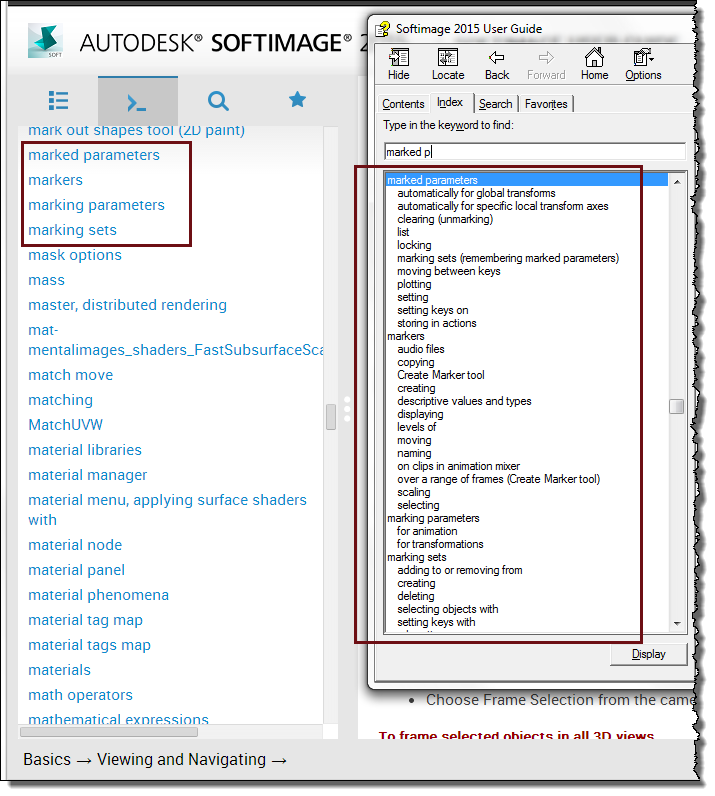This screenshot has height=796, width=715.
Task: Go Back using the arrow icon
Action: click(497, 64)
